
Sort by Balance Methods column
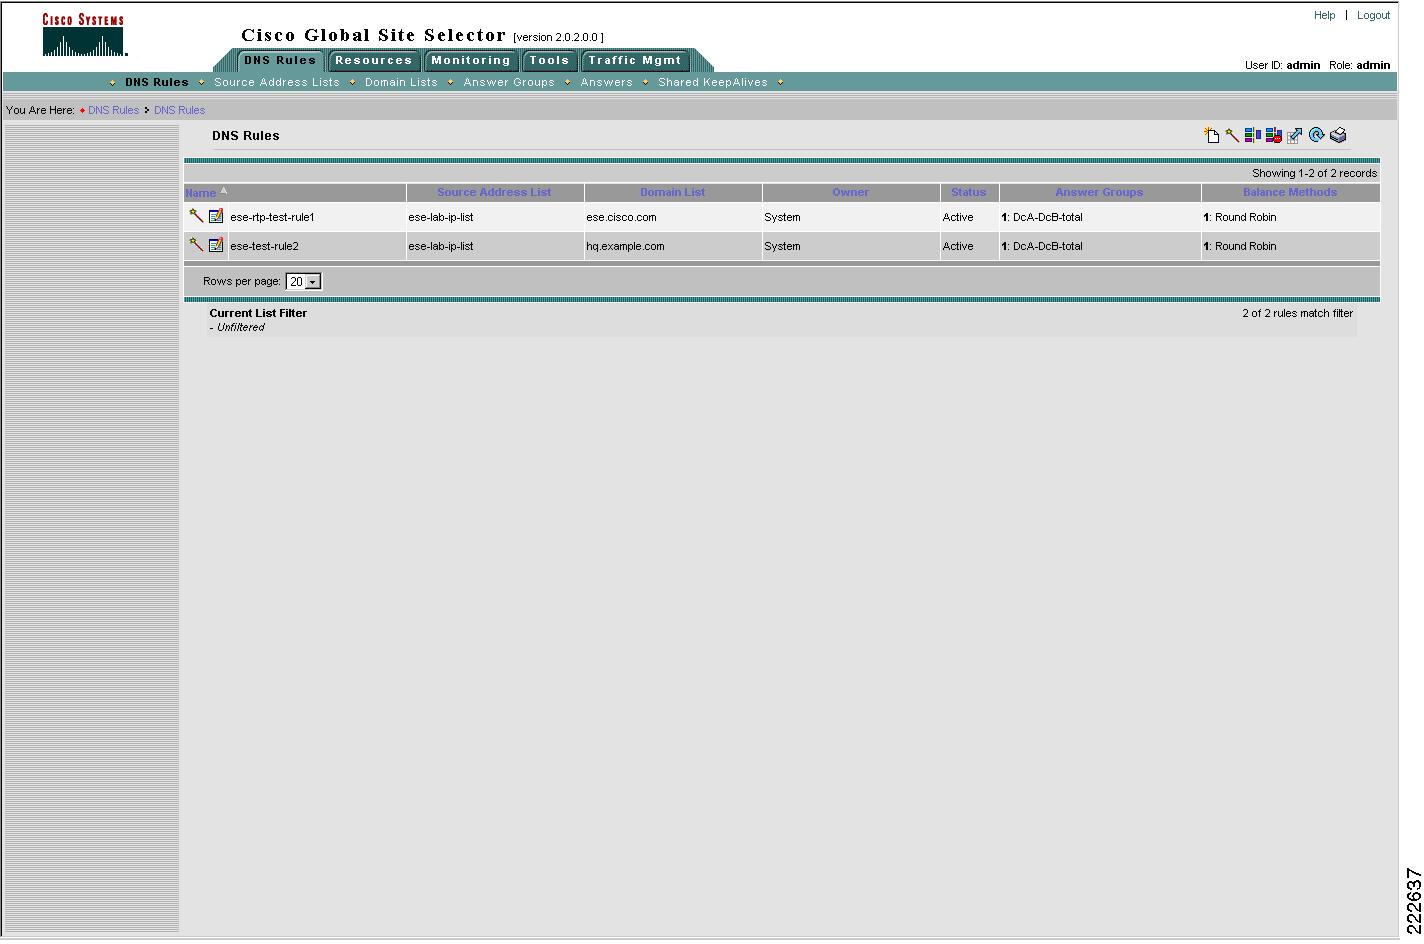coord(1290,192)
